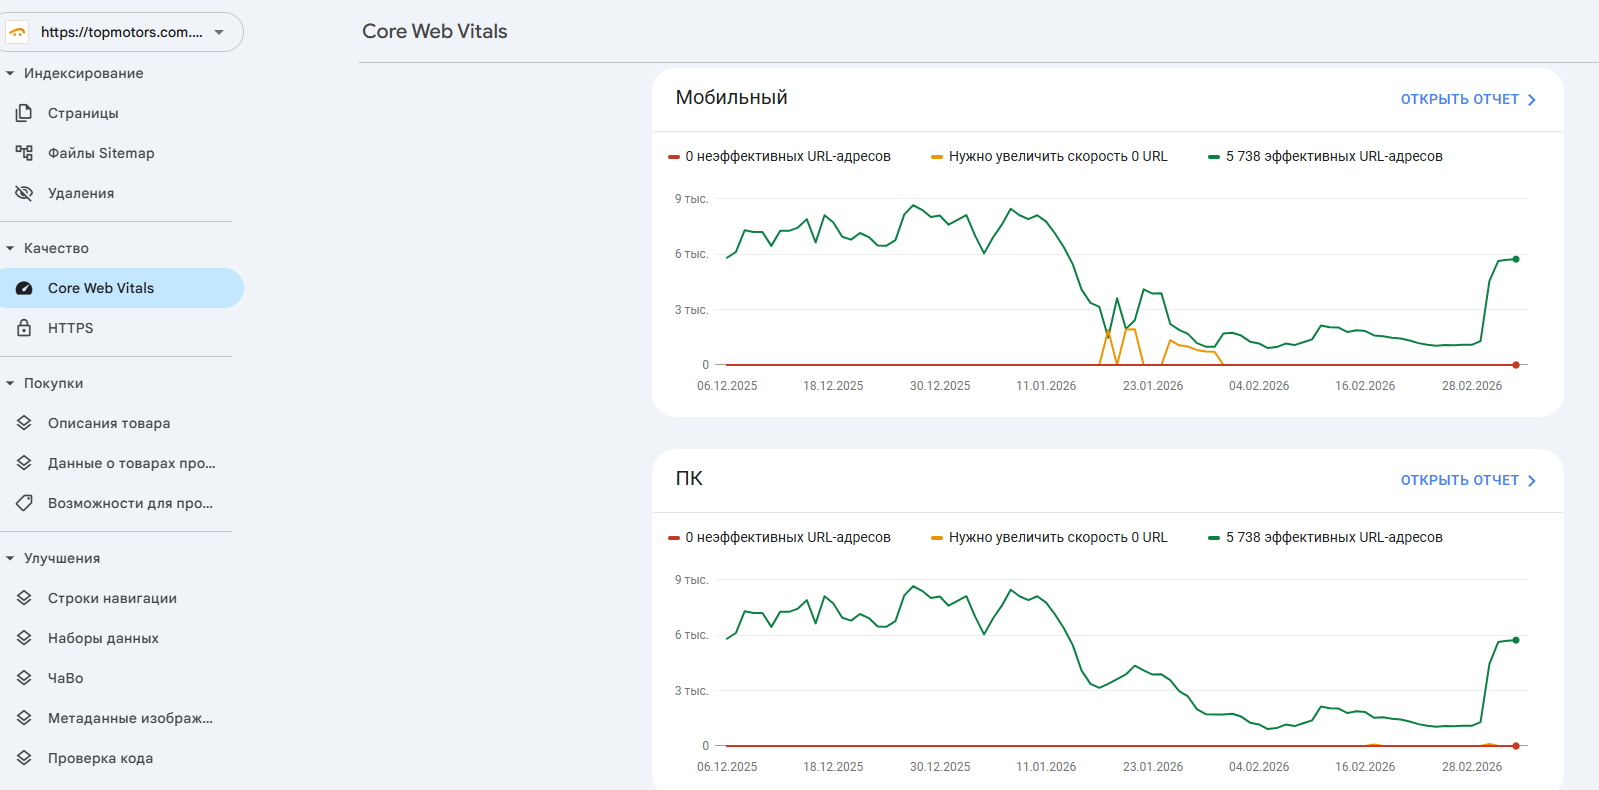Screen dimensions: 1599x790
Task: Click the green effective URLs legend in Мобильный
Action: coord(1325,156)
